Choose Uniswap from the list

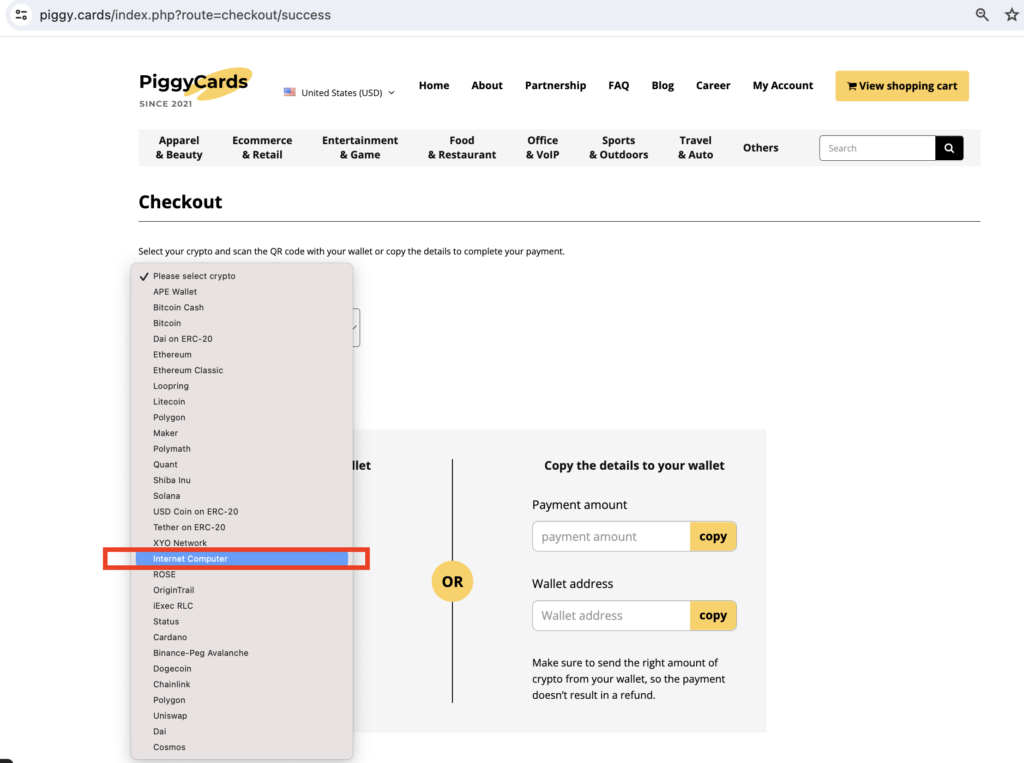[242, 715]
